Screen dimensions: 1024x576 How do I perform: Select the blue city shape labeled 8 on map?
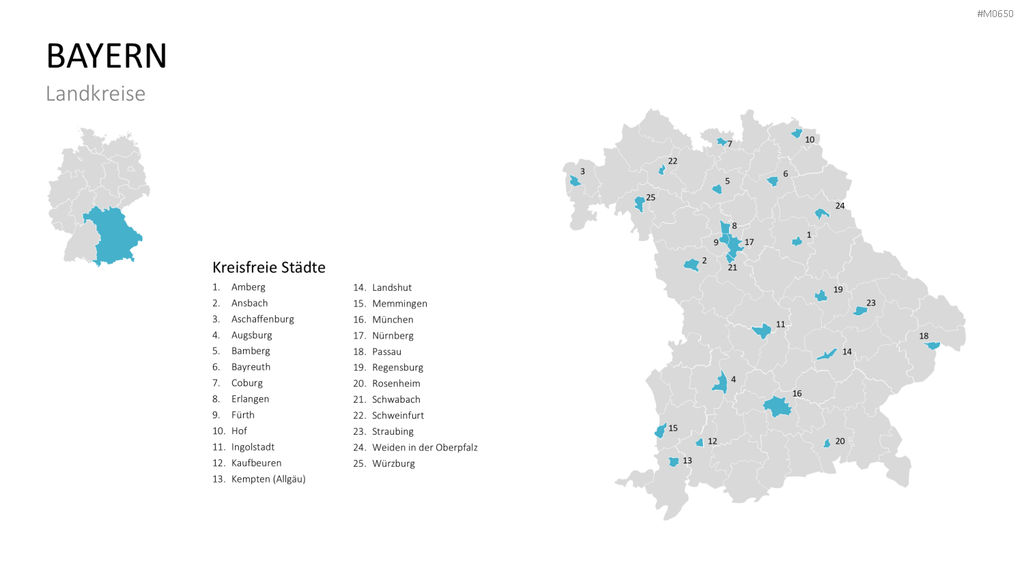[x=725, y=228]
